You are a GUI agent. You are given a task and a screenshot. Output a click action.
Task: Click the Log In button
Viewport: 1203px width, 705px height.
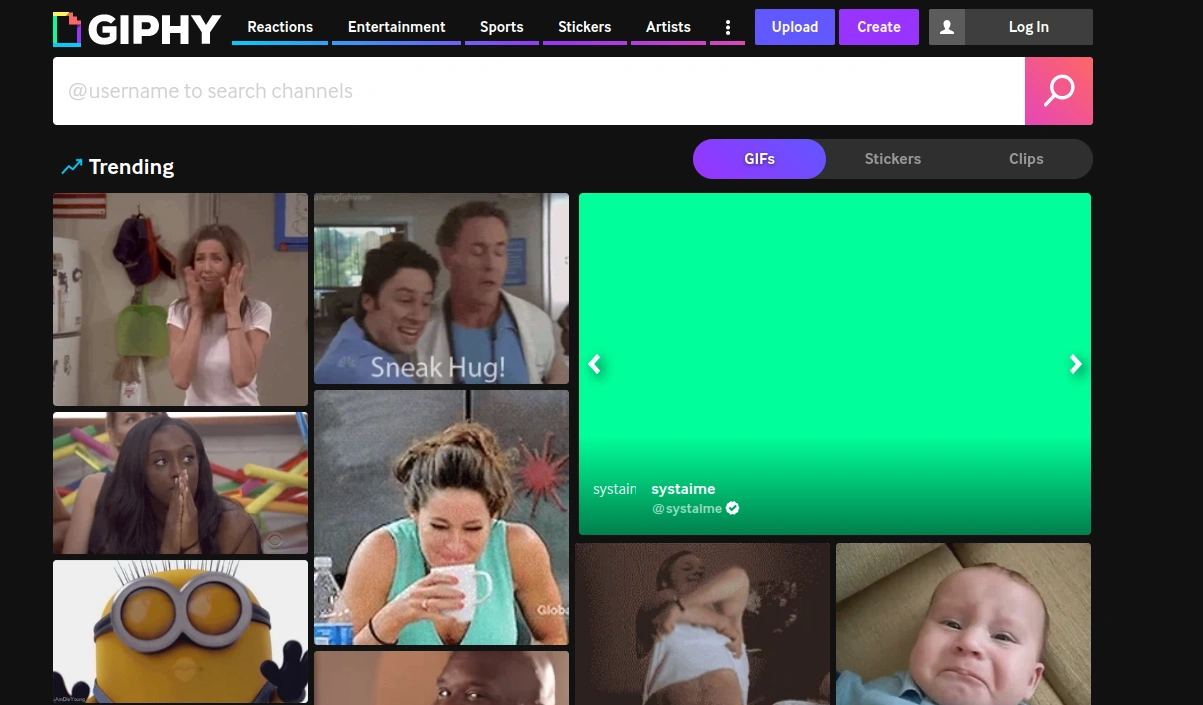tap(1027, 27)
